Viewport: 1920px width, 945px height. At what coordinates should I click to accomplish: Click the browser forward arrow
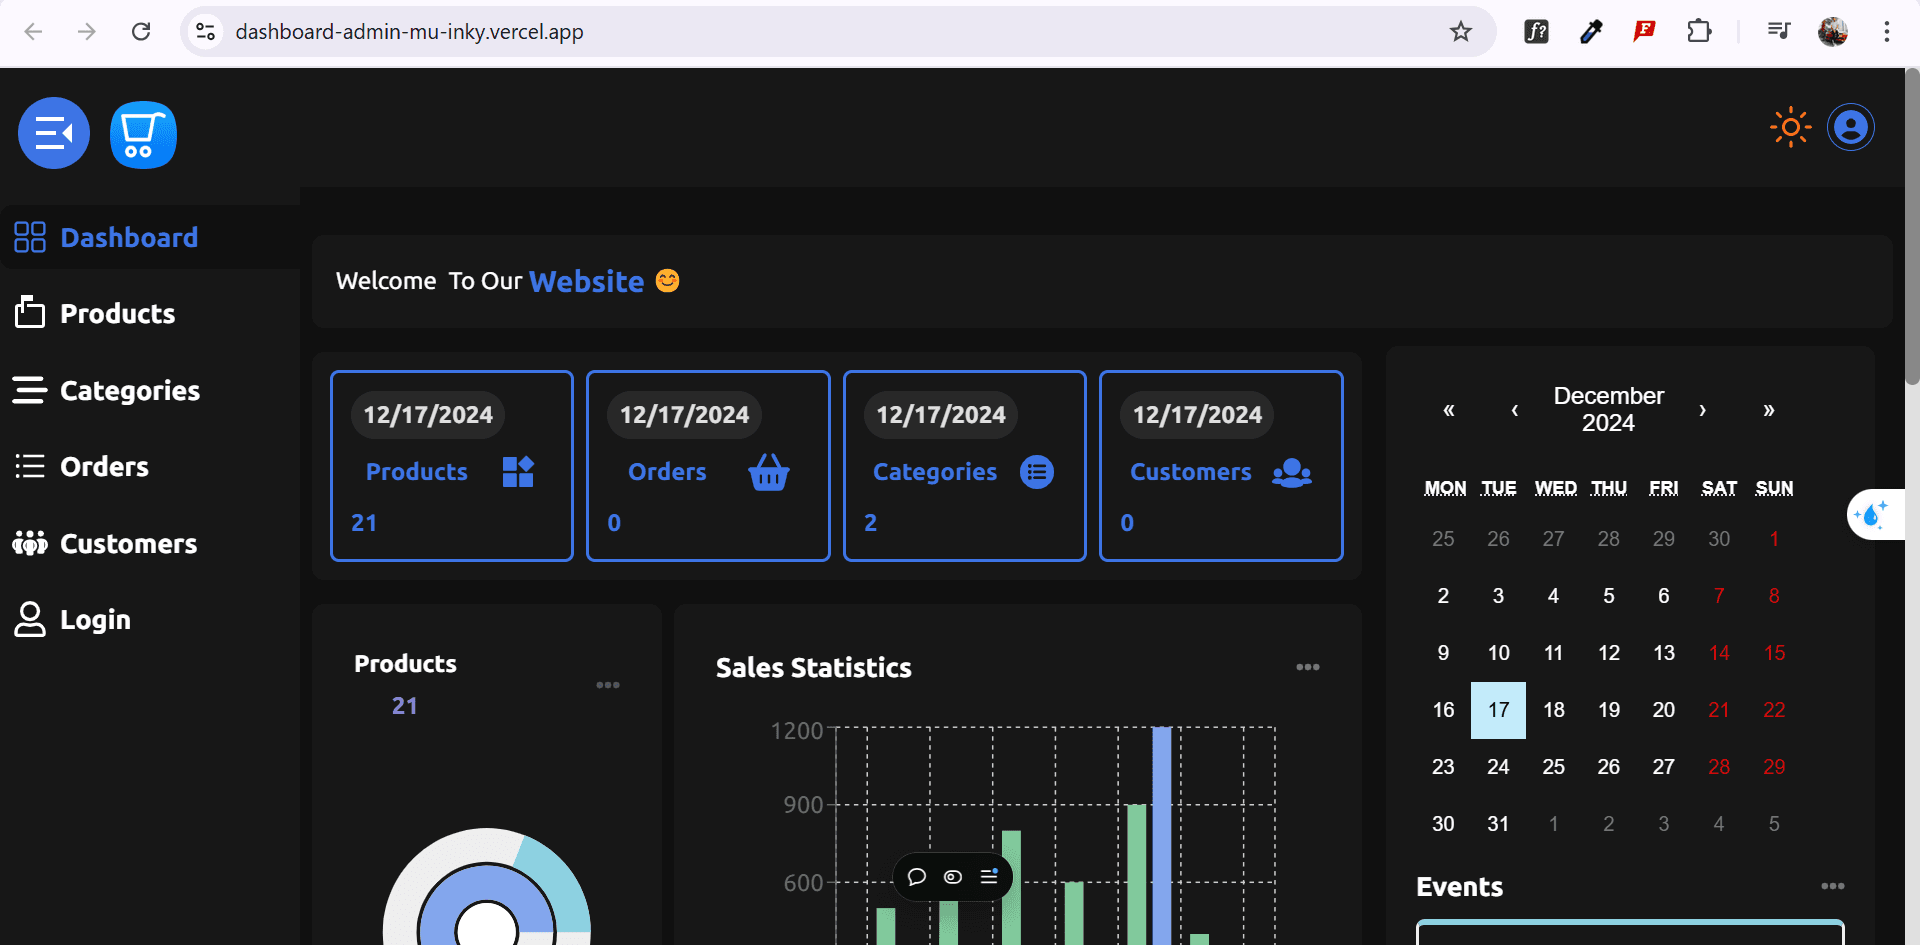click(x=87, y=32)
